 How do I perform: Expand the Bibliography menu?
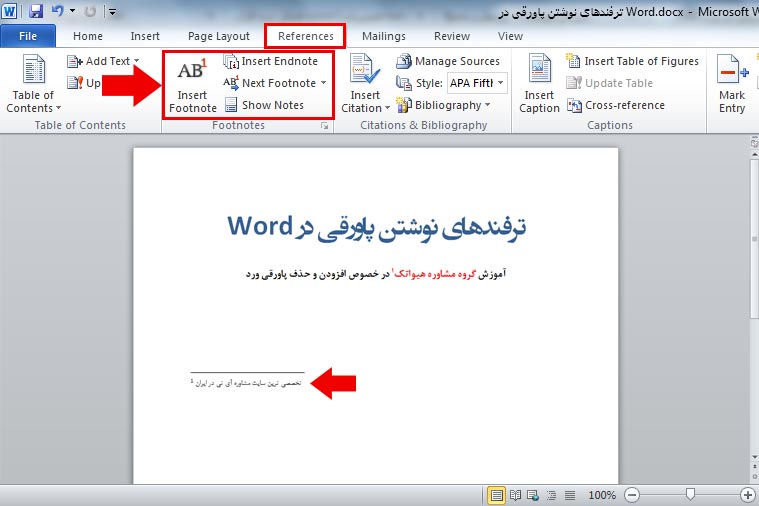coord(443,105)
